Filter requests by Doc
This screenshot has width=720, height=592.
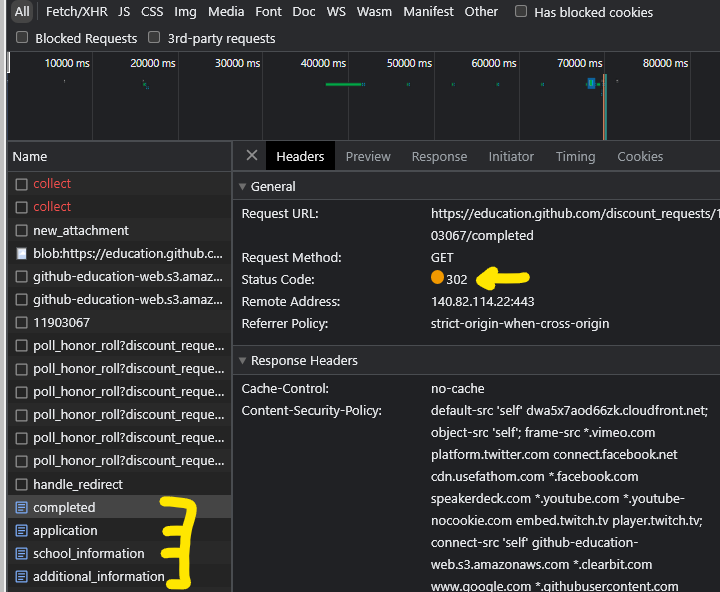pos(304,11)
